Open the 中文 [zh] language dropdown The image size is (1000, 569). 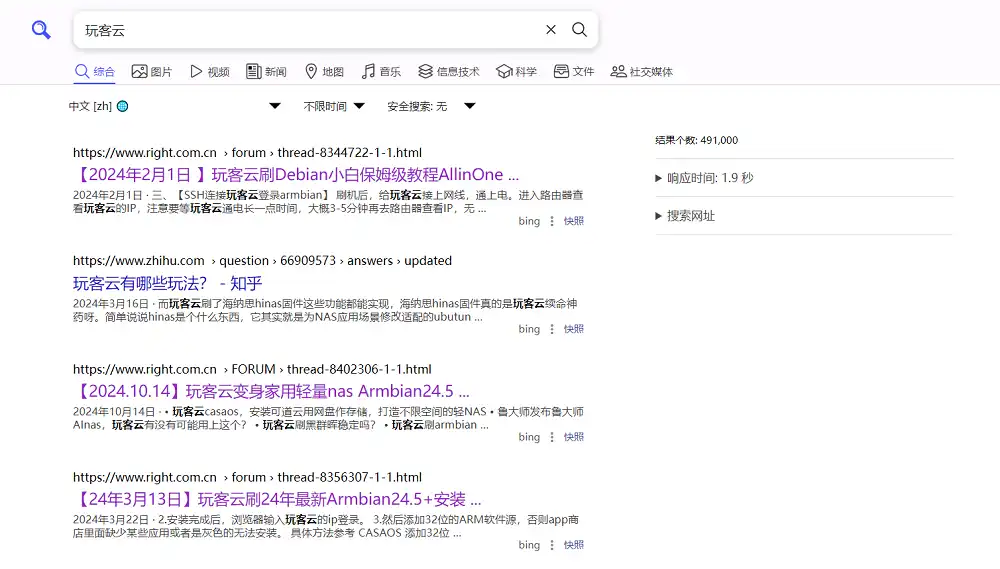175,106
